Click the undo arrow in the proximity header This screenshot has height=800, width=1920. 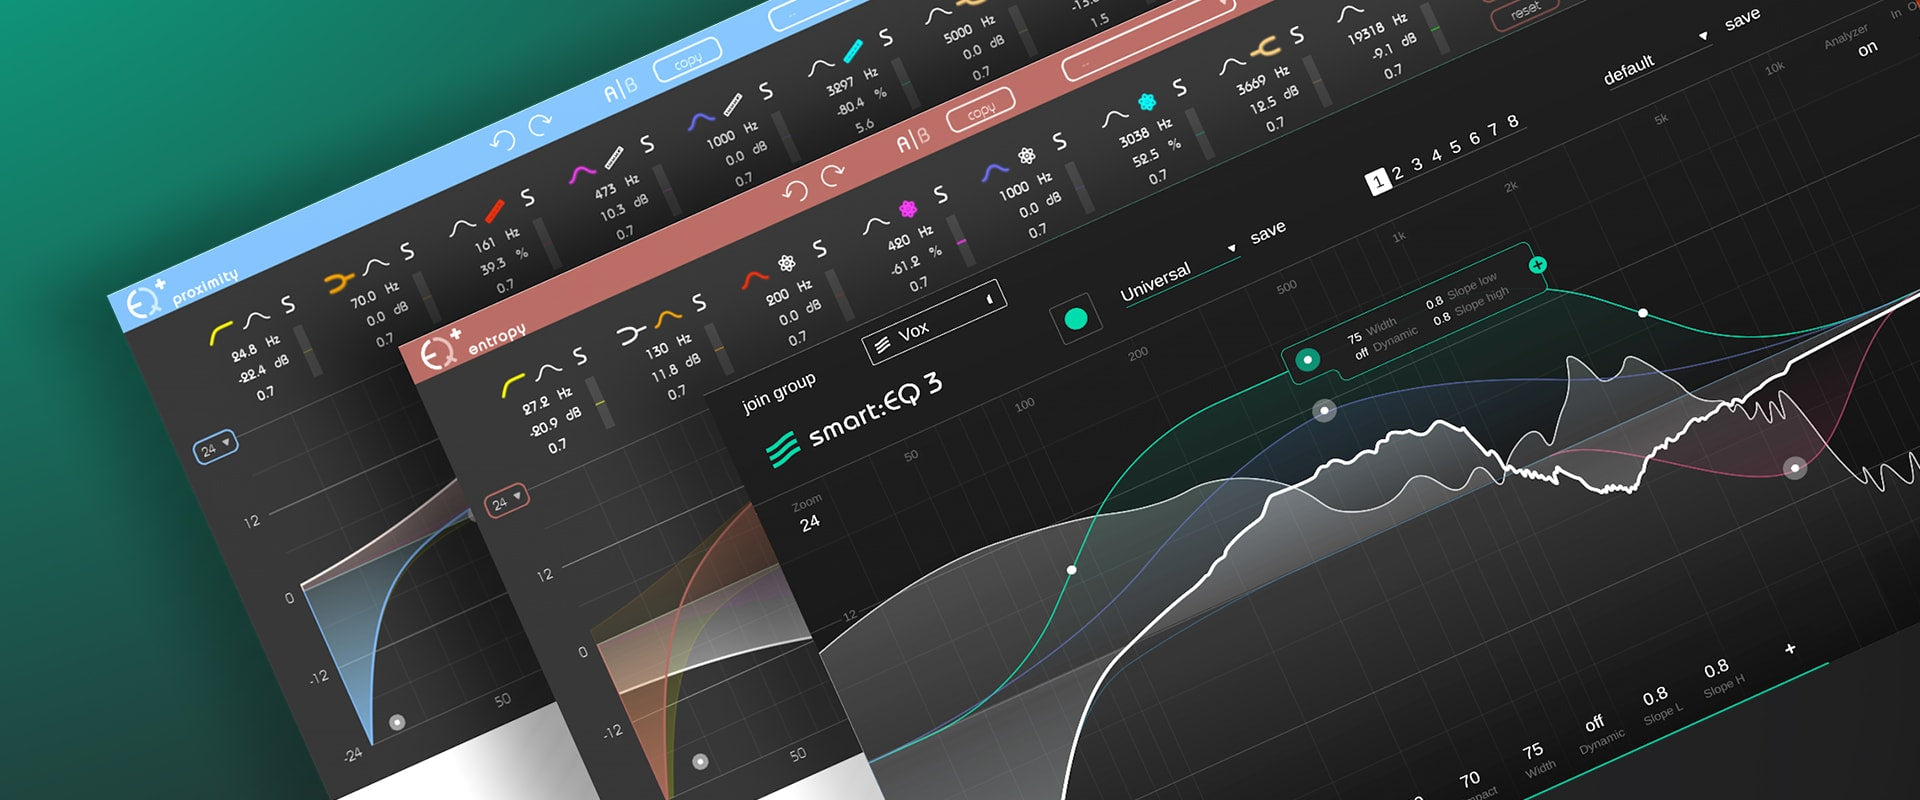(503, 141)
